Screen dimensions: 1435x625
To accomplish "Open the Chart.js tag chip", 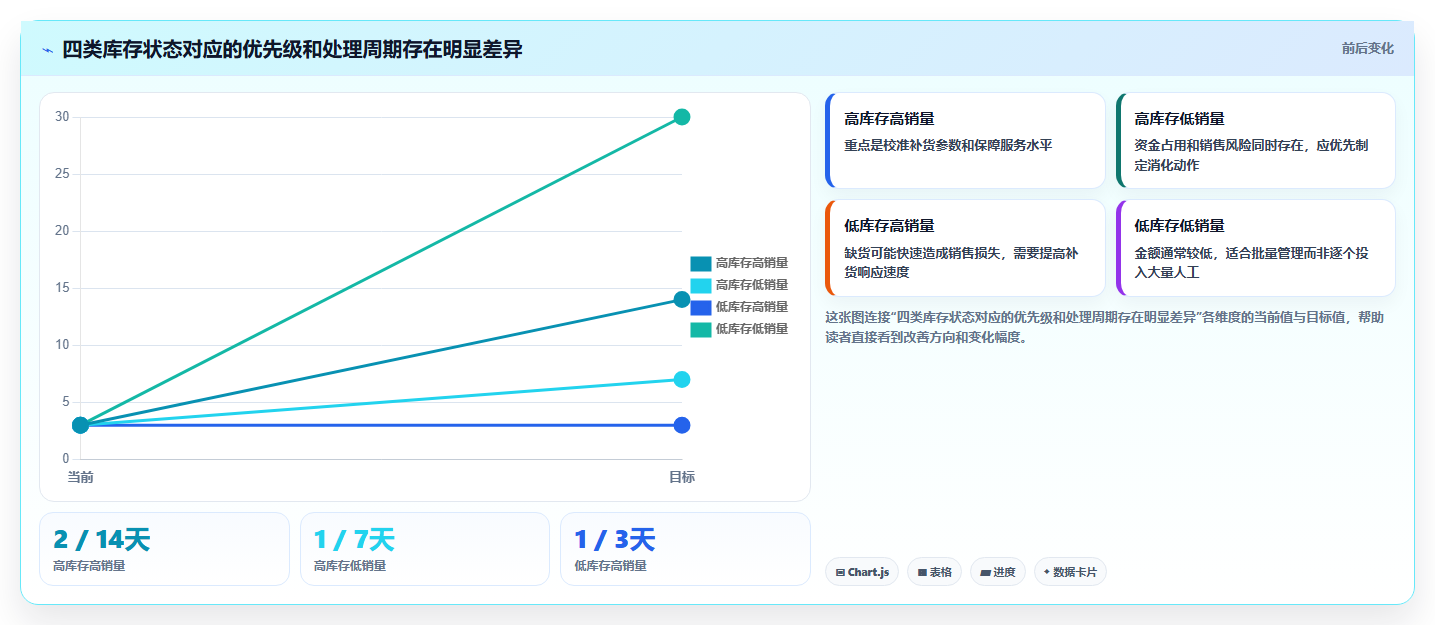I will pos(862,572).
